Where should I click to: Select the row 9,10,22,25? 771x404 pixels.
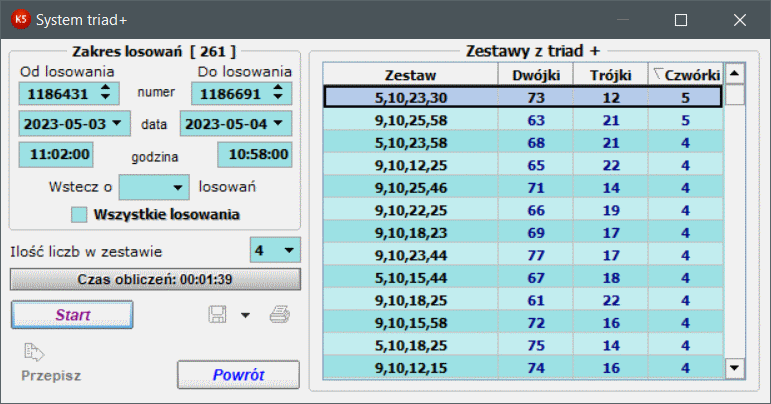[x=523, y=210]
